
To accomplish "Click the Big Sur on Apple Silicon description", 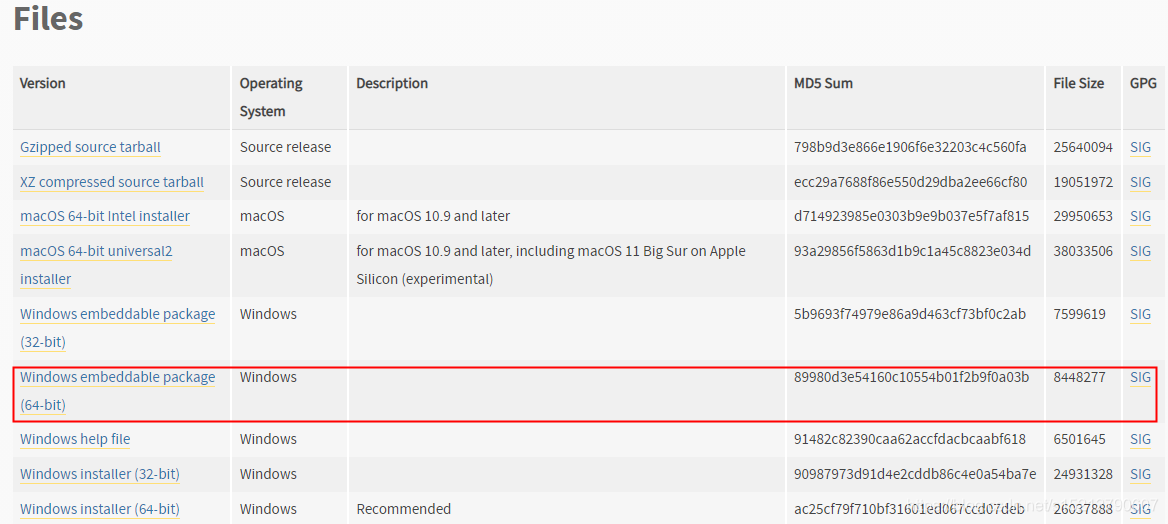I will pos(551,265).
